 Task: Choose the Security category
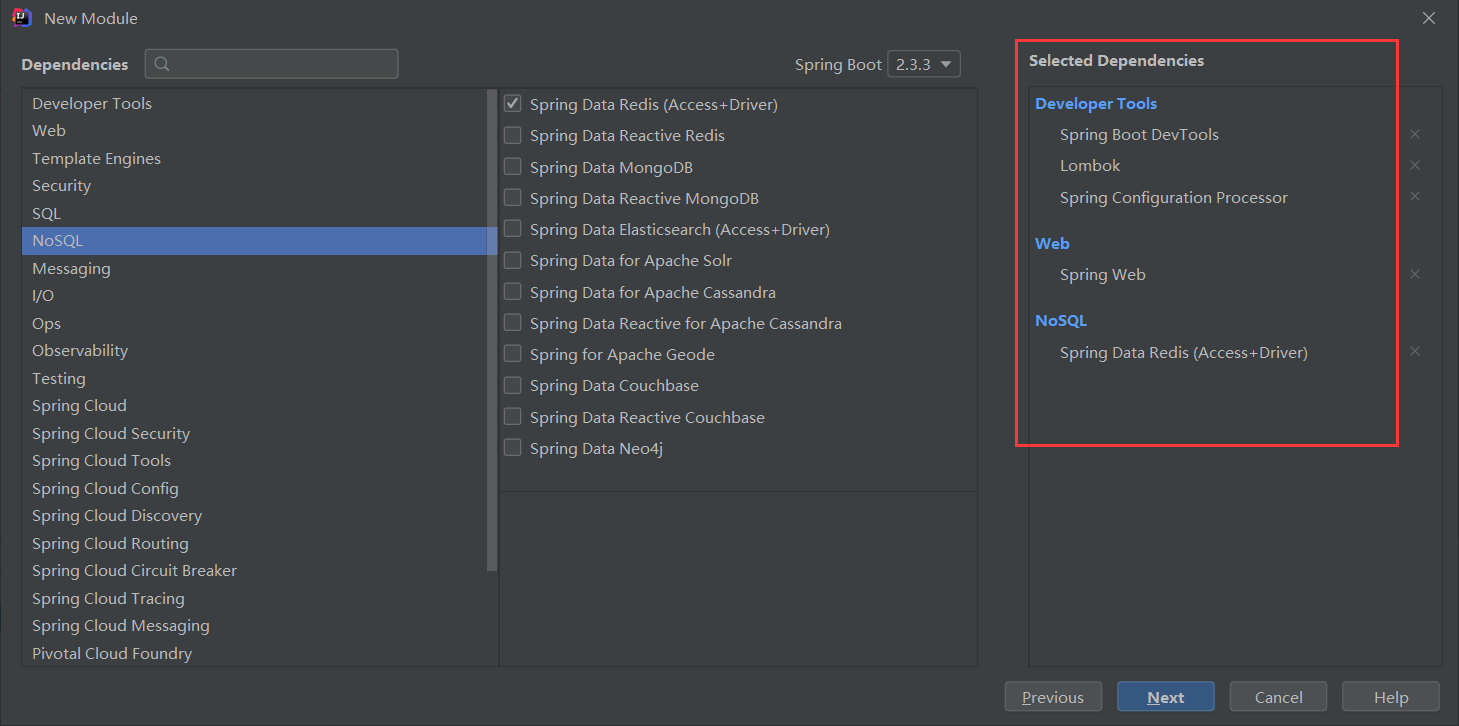point(254,185)
